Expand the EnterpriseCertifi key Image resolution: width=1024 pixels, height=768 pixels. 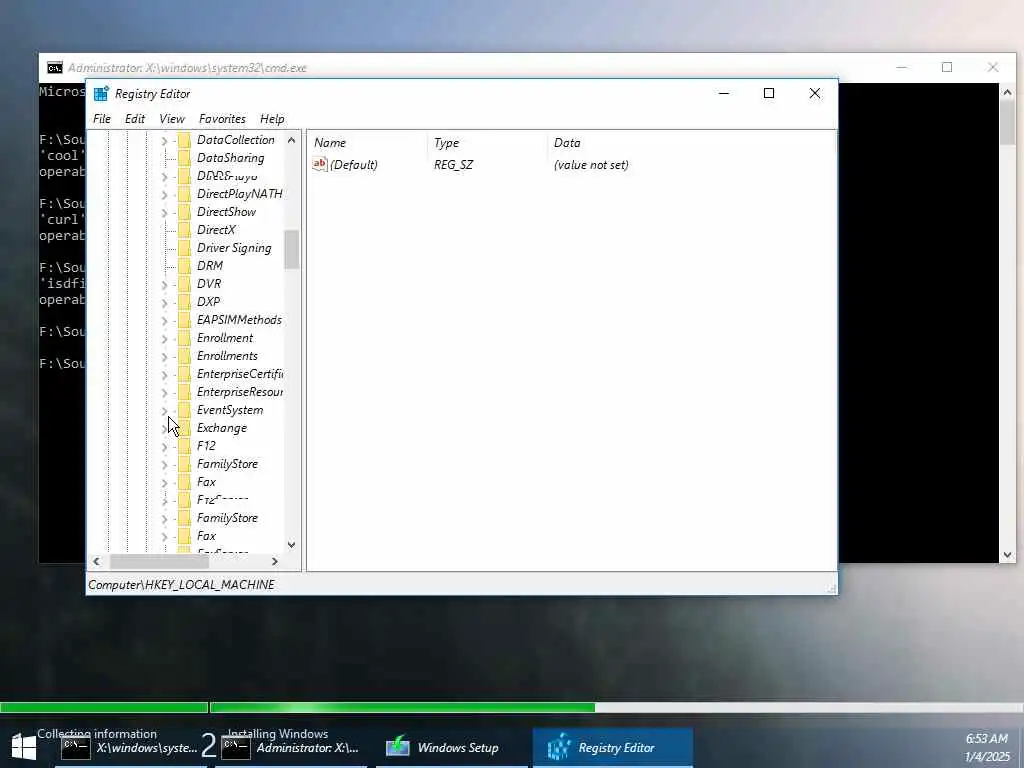165,374
